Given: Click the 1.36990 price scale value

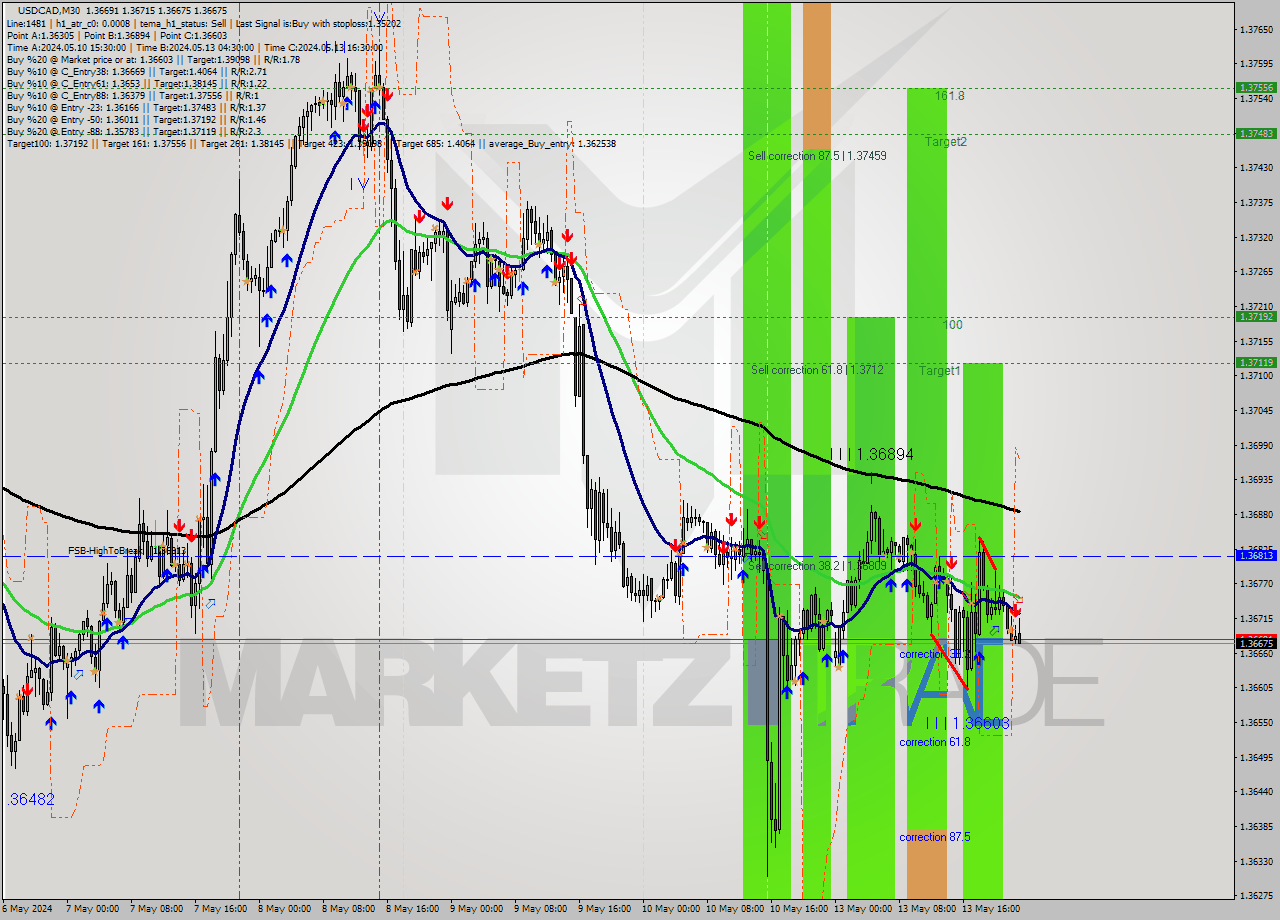Looking at the screenshot, I should pyautogui.click(x=1256, y=446).
